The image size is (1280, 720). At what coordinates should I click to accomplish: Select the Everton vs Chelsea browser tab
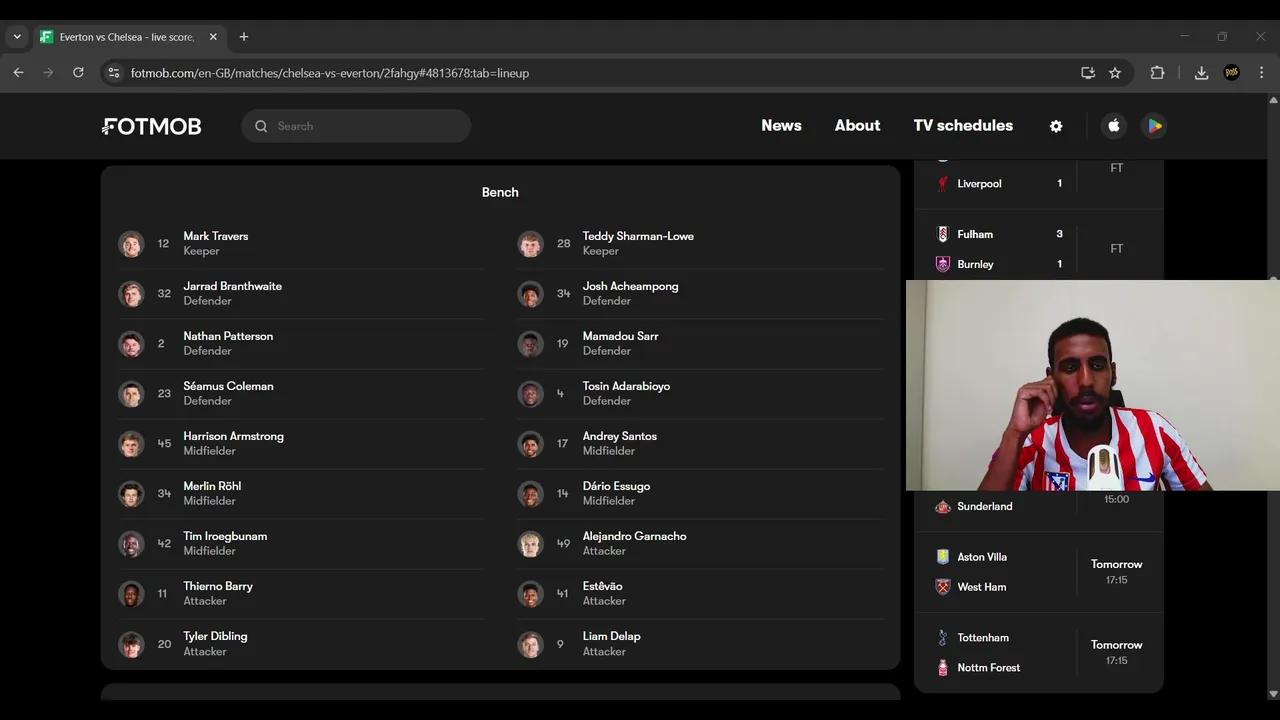128,37
